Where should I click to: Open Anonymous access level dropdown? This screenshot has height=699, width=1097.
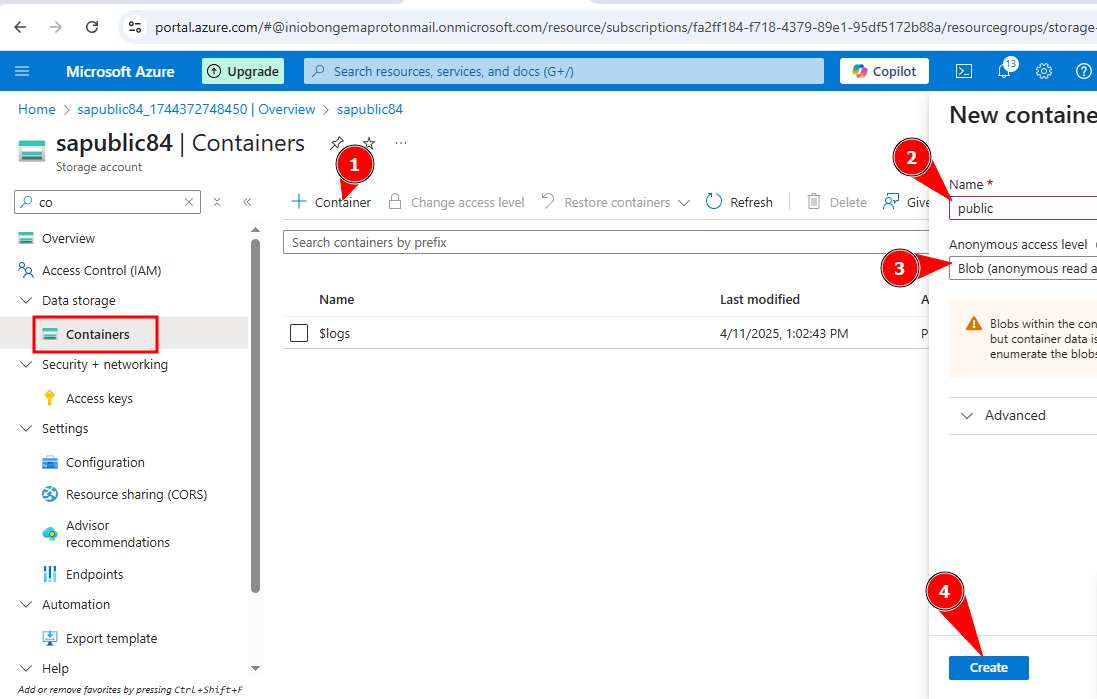pyautogui.click(x=1023, y=269)
